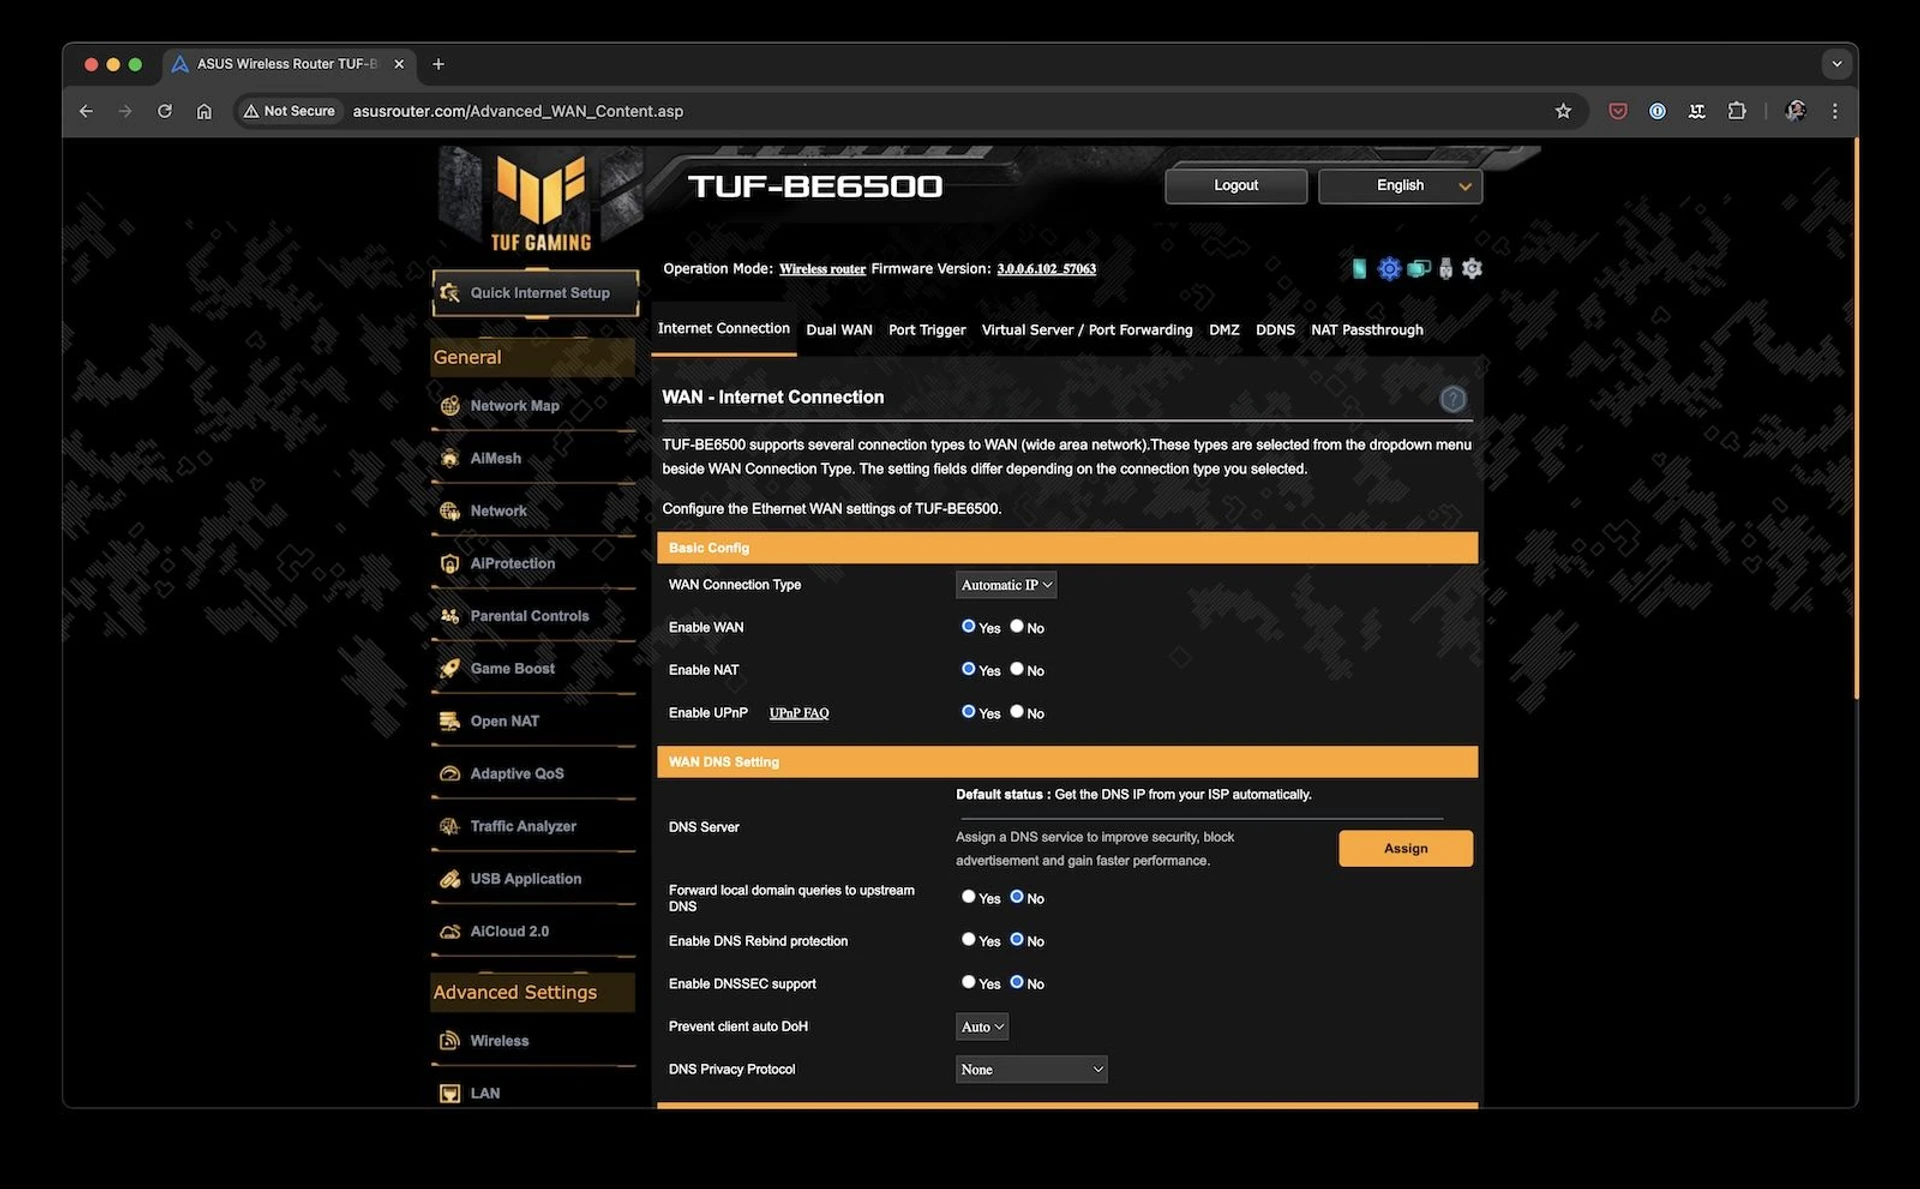
Task: Open Virtual Server / Port Forwarding tab
Action: coord(1087,330)
